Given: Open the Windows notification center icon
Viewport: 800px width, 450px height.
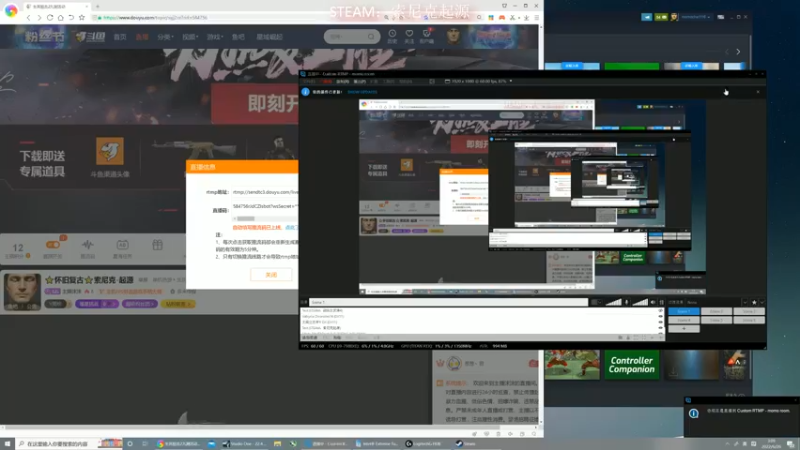Looking at the screenshot, I should pos(790,444).
